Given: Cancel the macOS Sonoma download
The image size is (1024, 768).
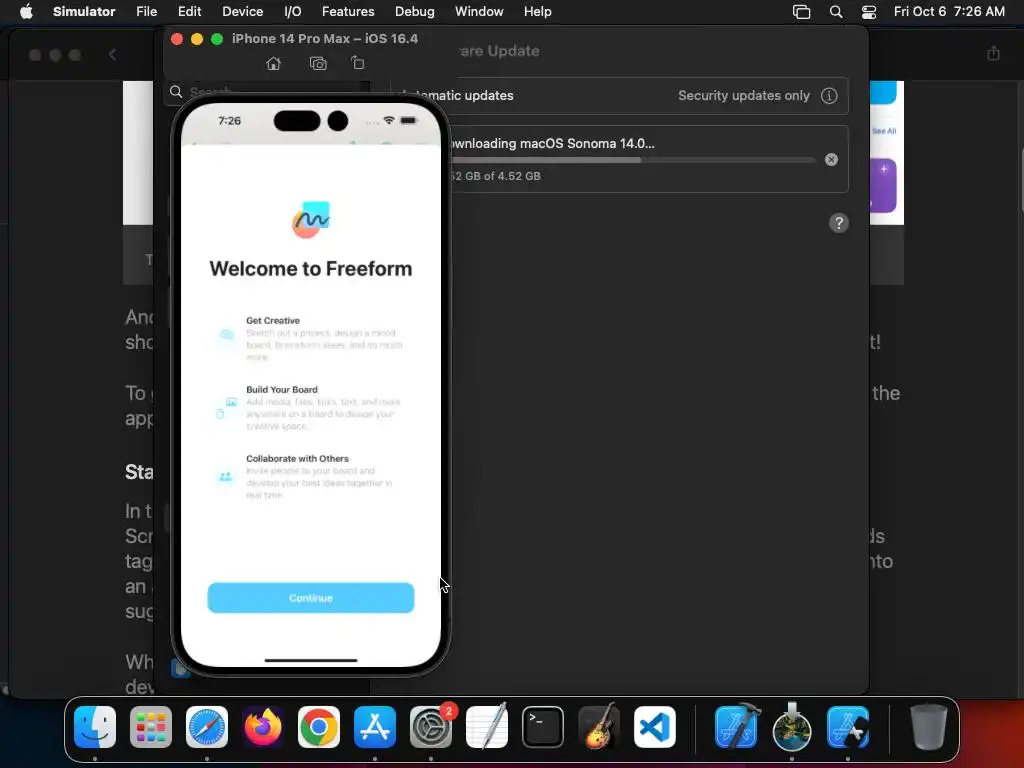Looking at the screenshot, I should [831, 159].
